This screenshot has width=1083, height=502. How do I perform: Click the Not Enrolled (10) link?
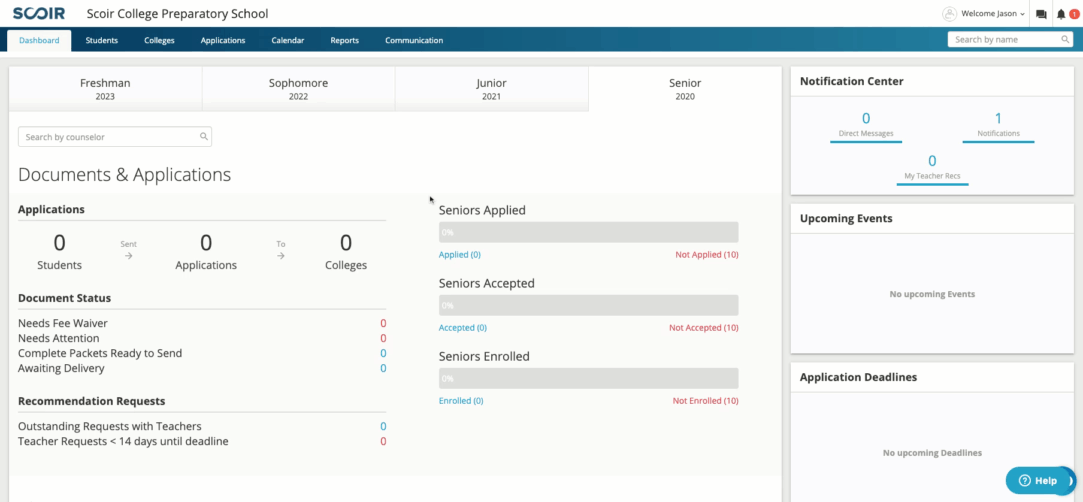pyautogui.click(x=705, y=401)
